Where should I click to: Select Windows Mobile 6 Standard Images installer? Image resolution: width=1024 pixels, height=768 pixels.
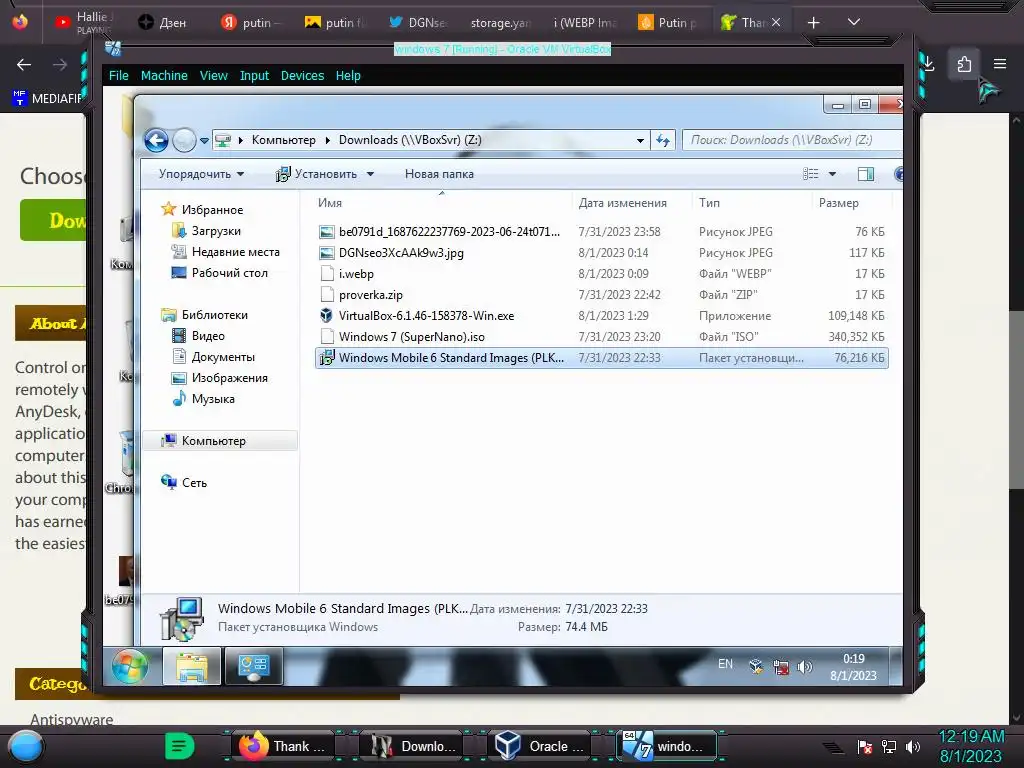click(601, 358)
